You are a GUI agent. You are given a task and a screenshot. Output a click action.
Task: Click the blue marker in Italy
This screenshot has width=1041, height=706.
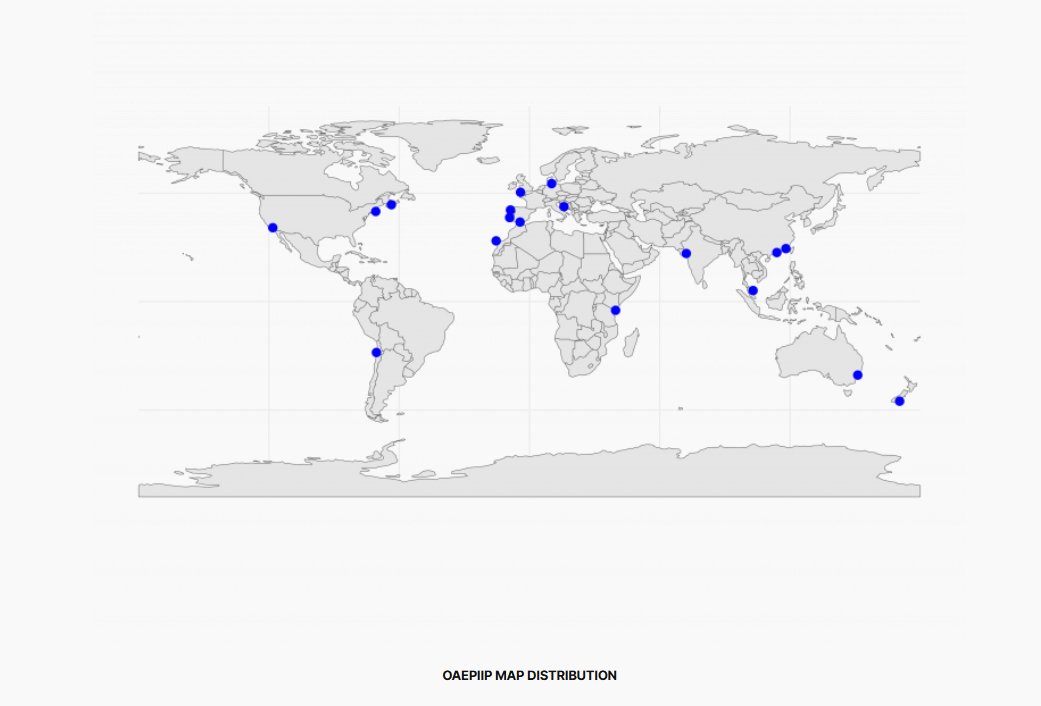tap(564, 207)
